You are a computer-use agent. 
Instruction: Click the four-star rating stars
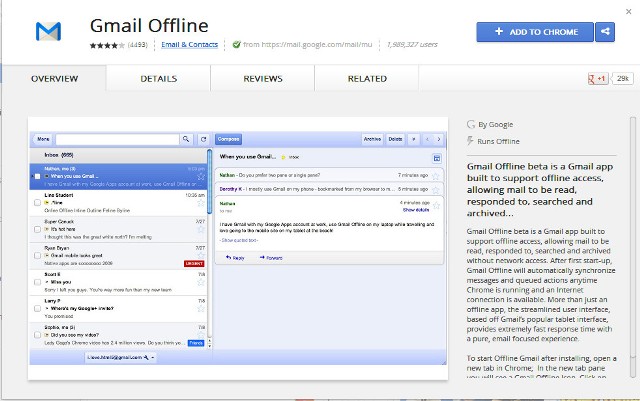tap(107, 45)
